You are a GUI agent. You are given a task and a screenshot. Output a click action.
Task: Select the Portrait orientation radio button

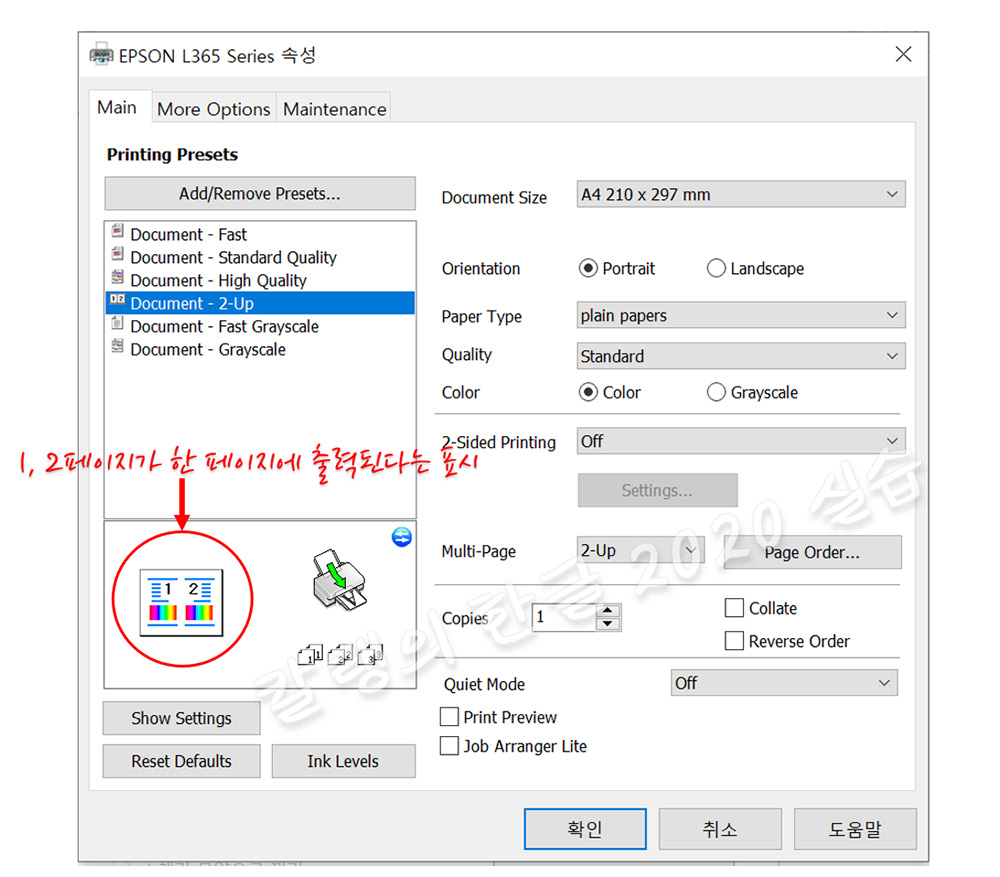(588, 268)
